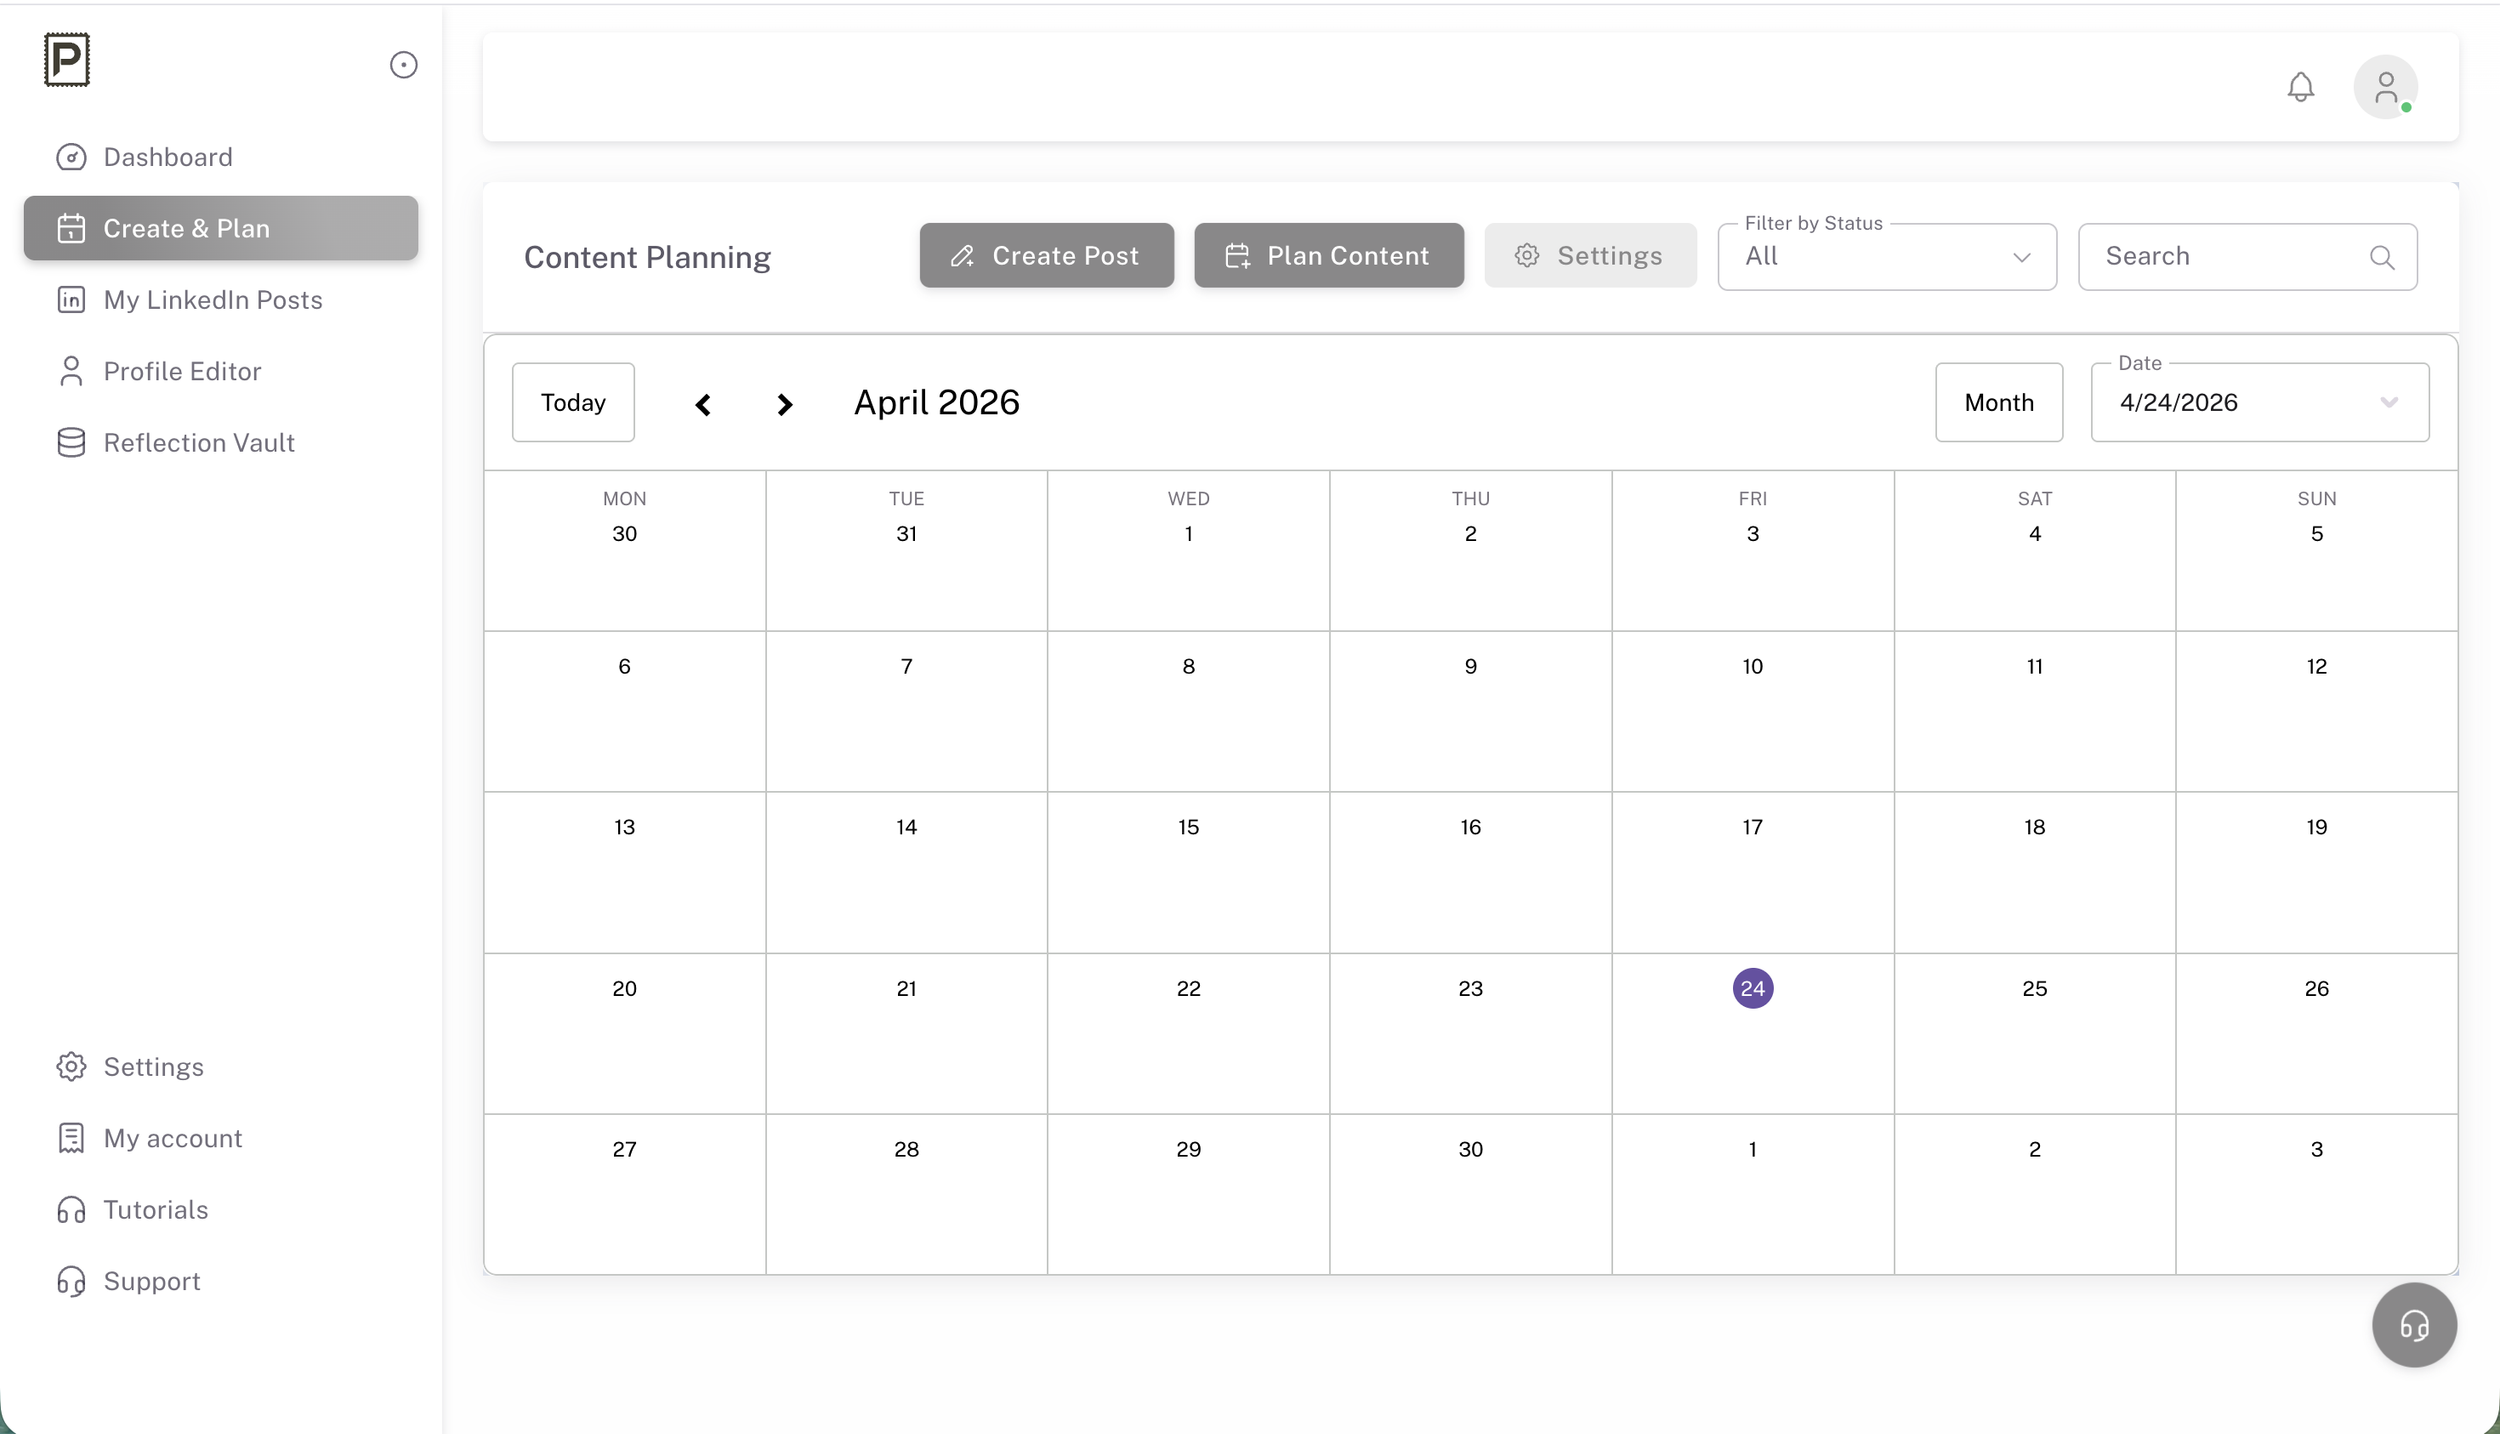The width and height of the screenshot is (2500, 1434).
Task: Jump to Today in calendar
Action: (x=573, y=402)
